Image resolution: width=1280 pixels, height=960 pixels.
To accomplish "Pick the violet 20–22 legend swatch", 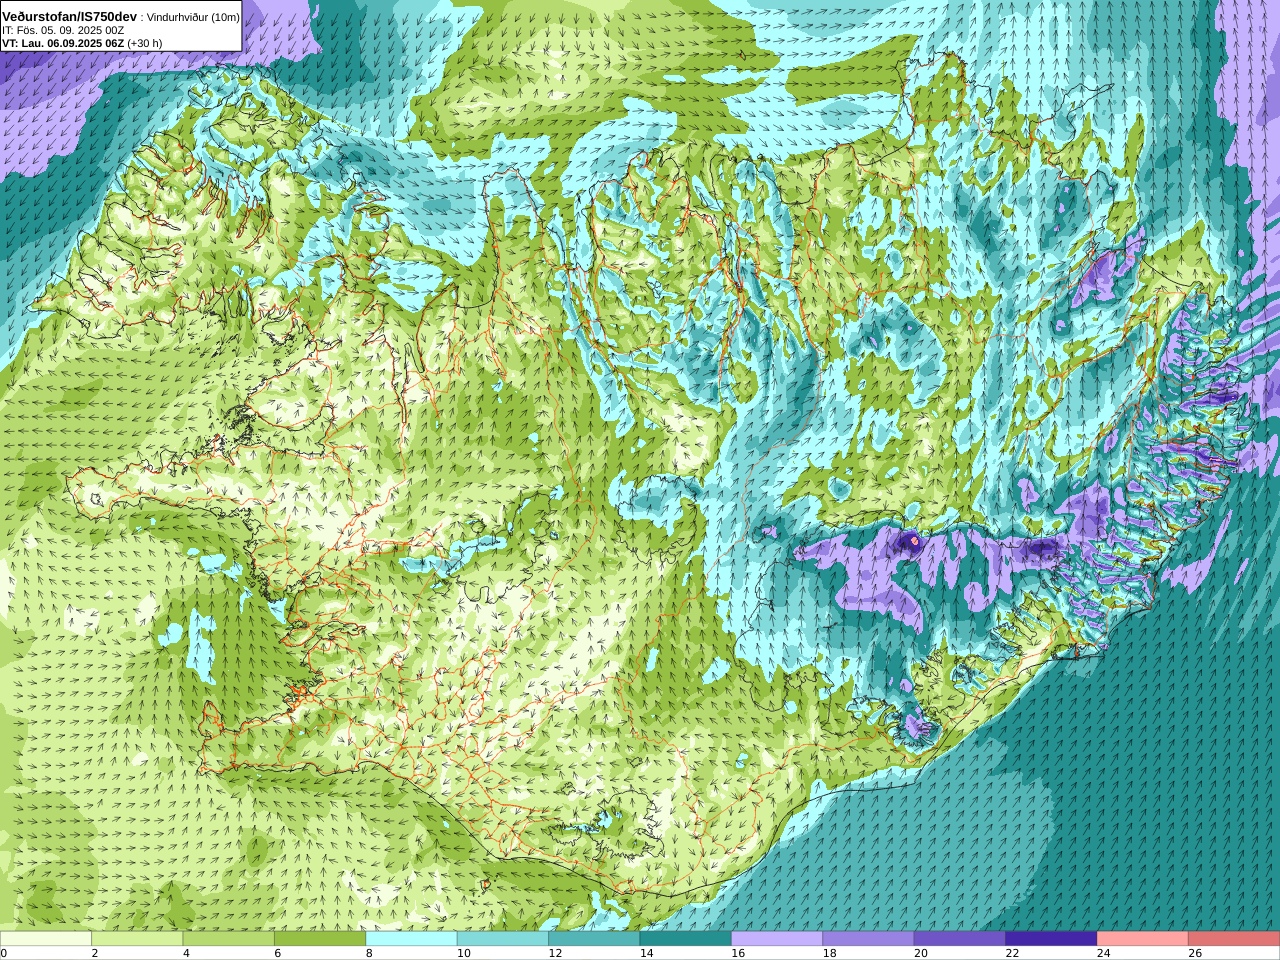I will tap(960, 939).
